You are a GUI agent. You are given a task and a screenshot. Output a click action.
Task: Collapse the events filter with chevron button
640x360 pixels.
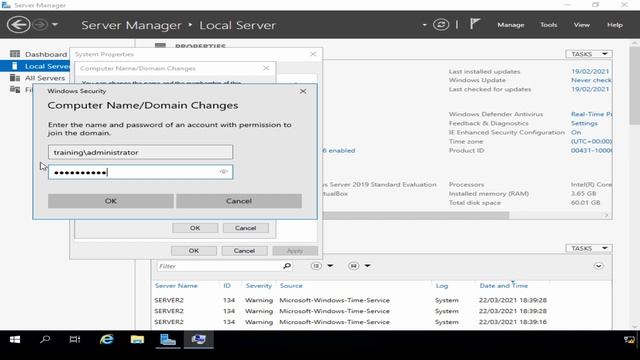pos(598,266)
